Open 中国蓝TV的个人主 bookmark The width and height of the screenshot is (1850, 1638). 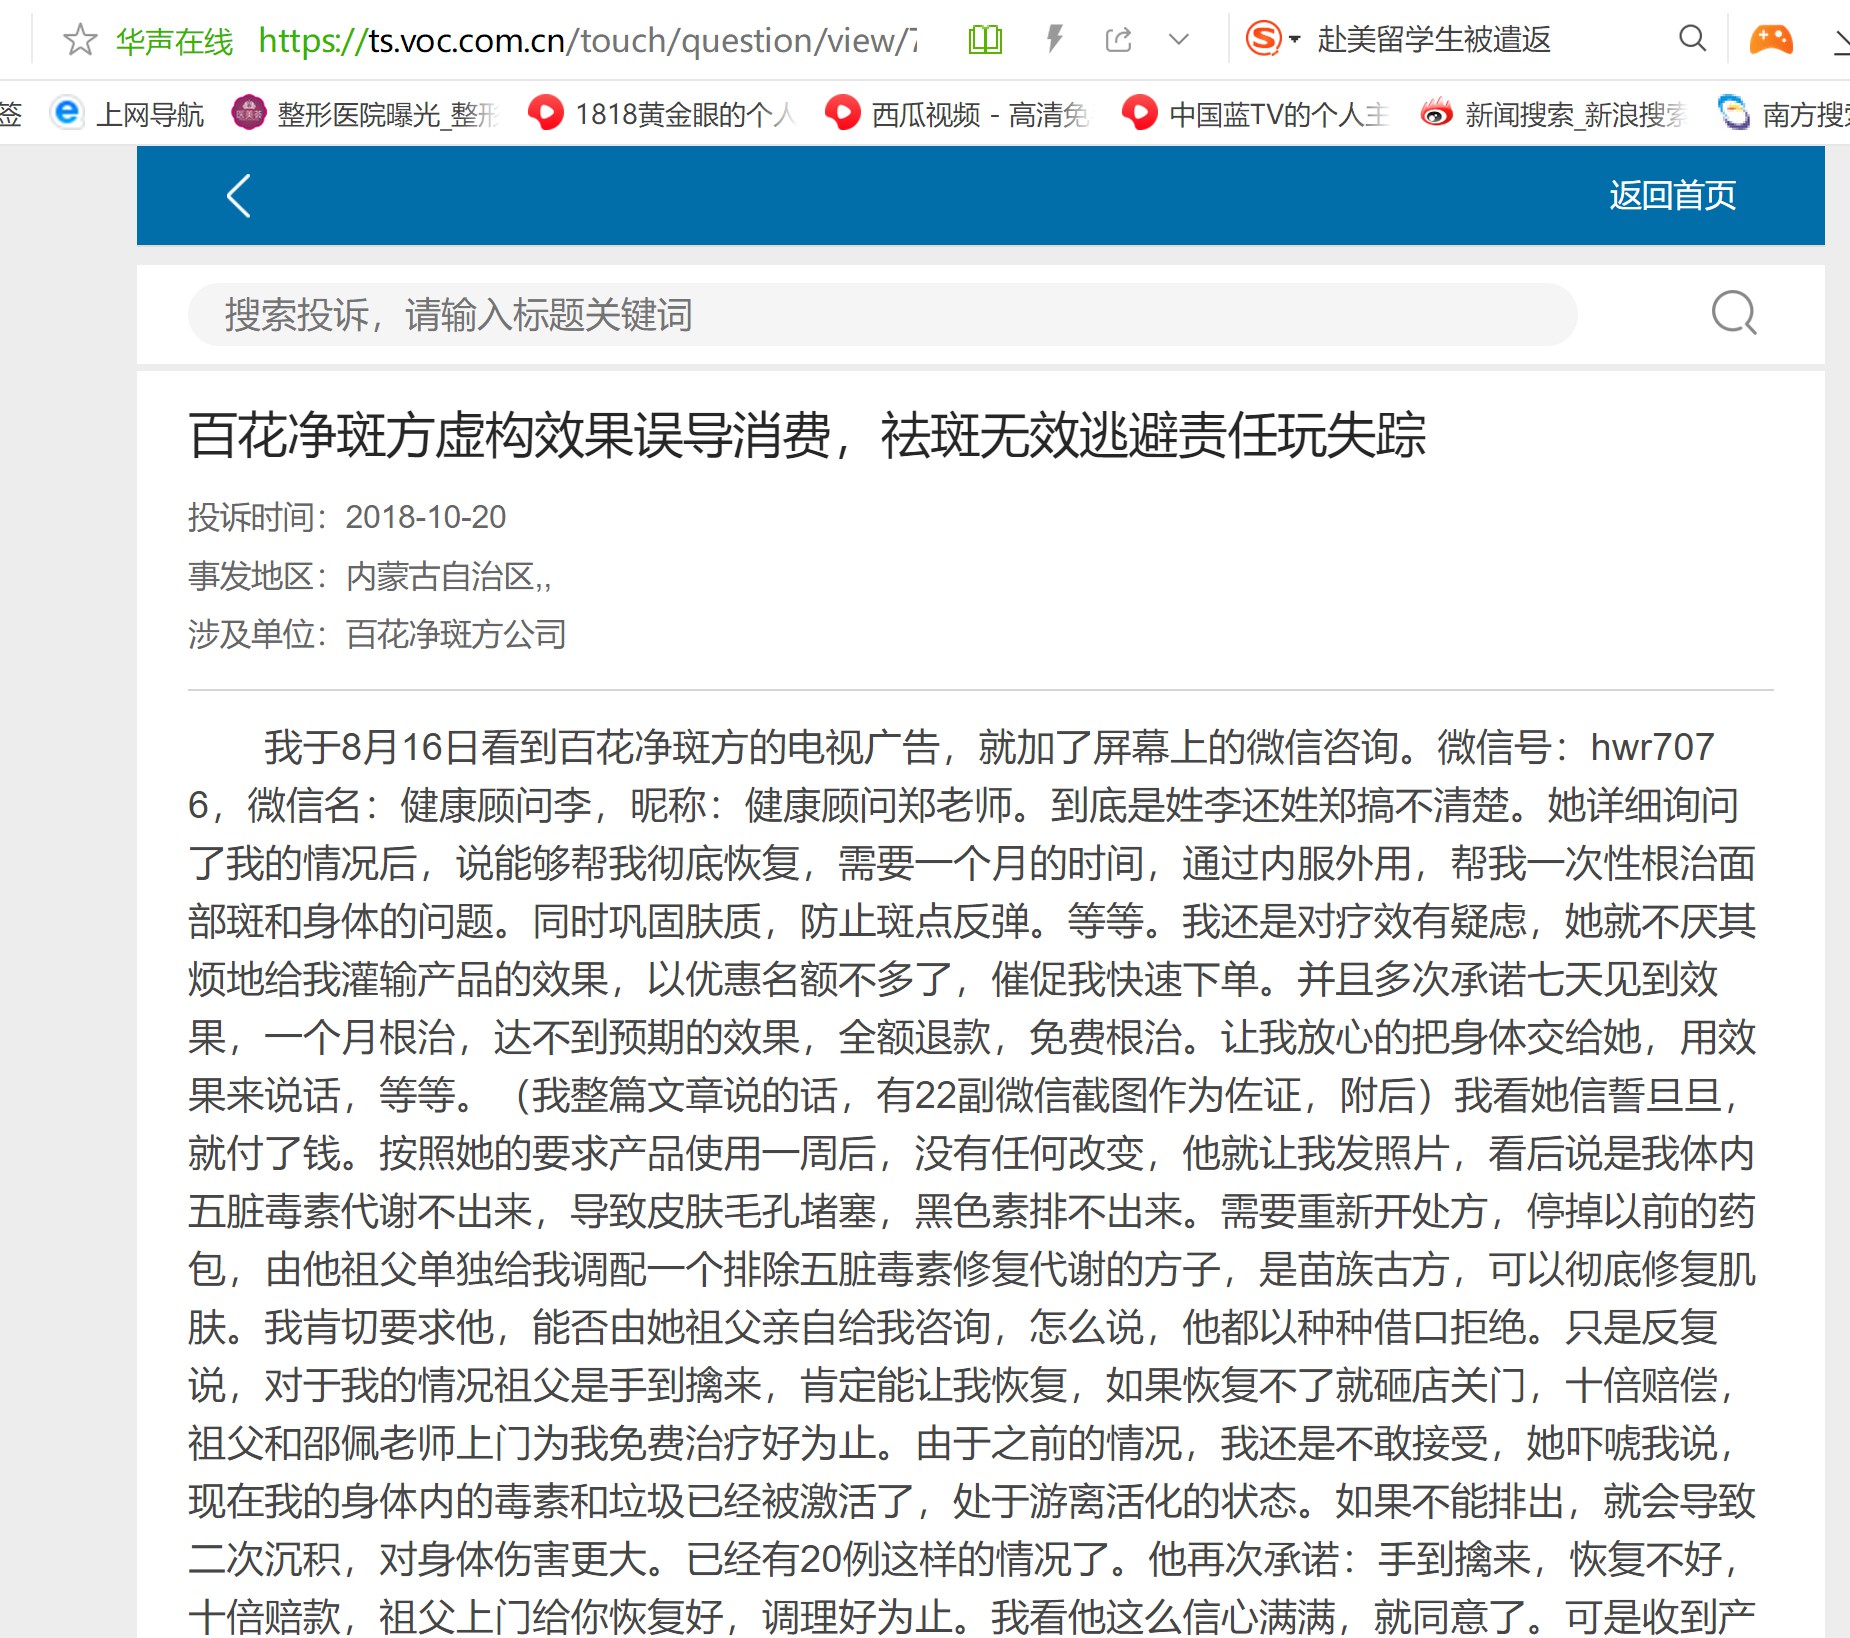click(x=1256, y=114)
